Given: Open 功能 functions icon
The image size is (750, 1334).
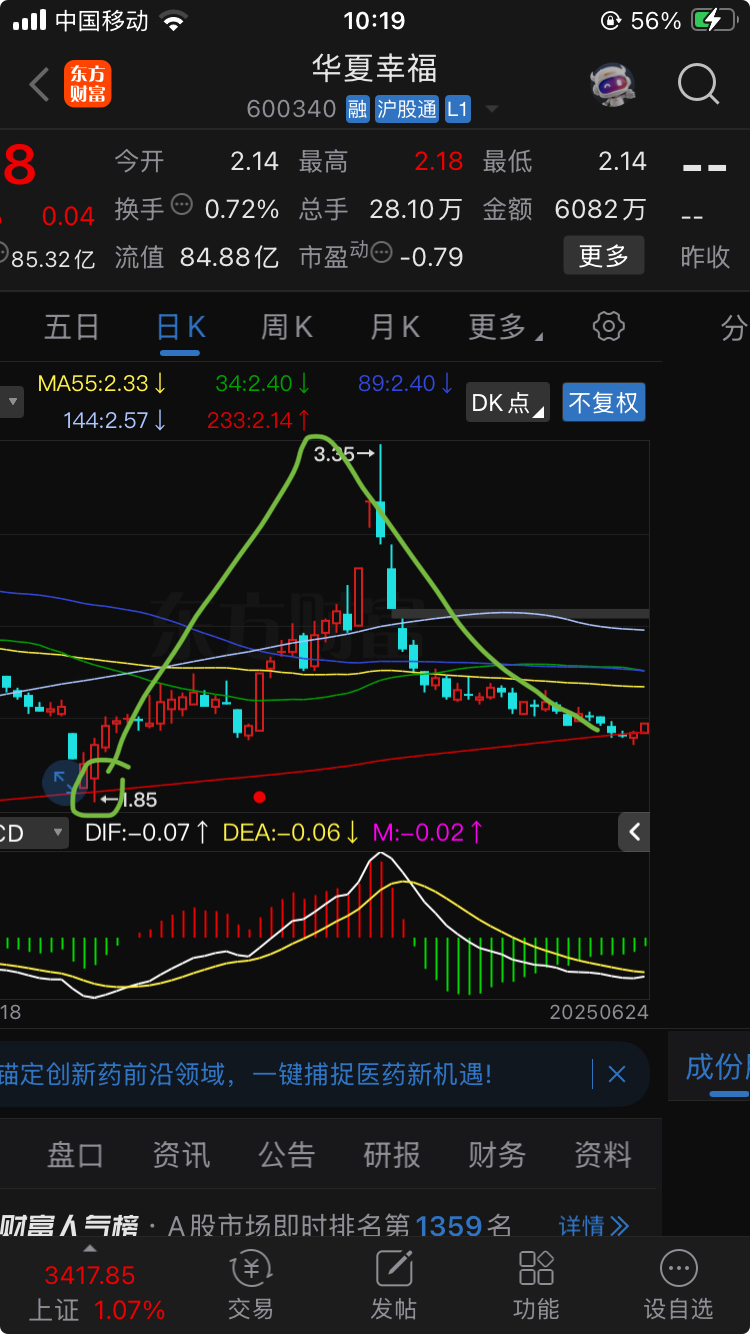Looking at the screenshot, I should point(536,1285).
